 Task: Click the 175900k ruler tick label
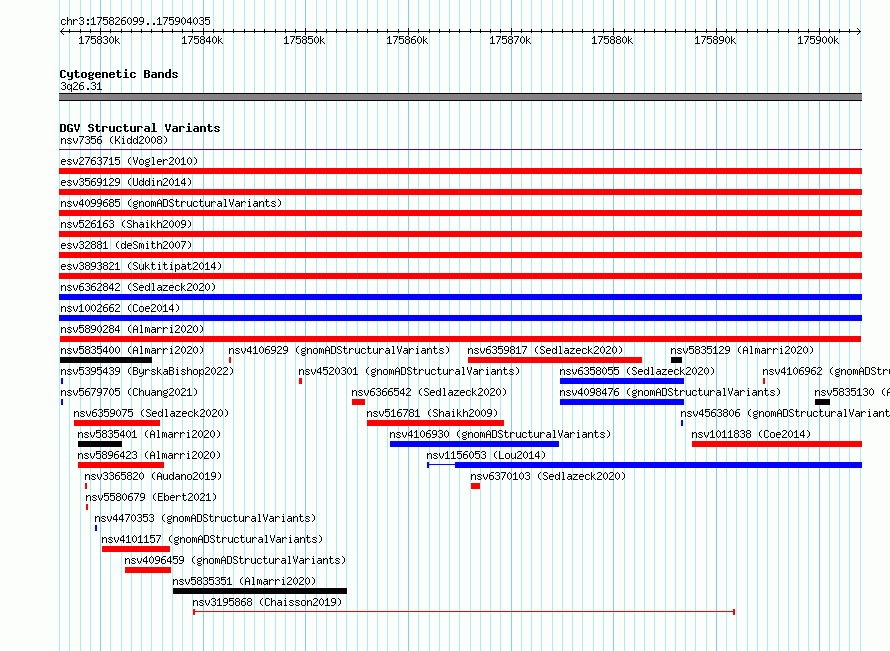[818, 41]
